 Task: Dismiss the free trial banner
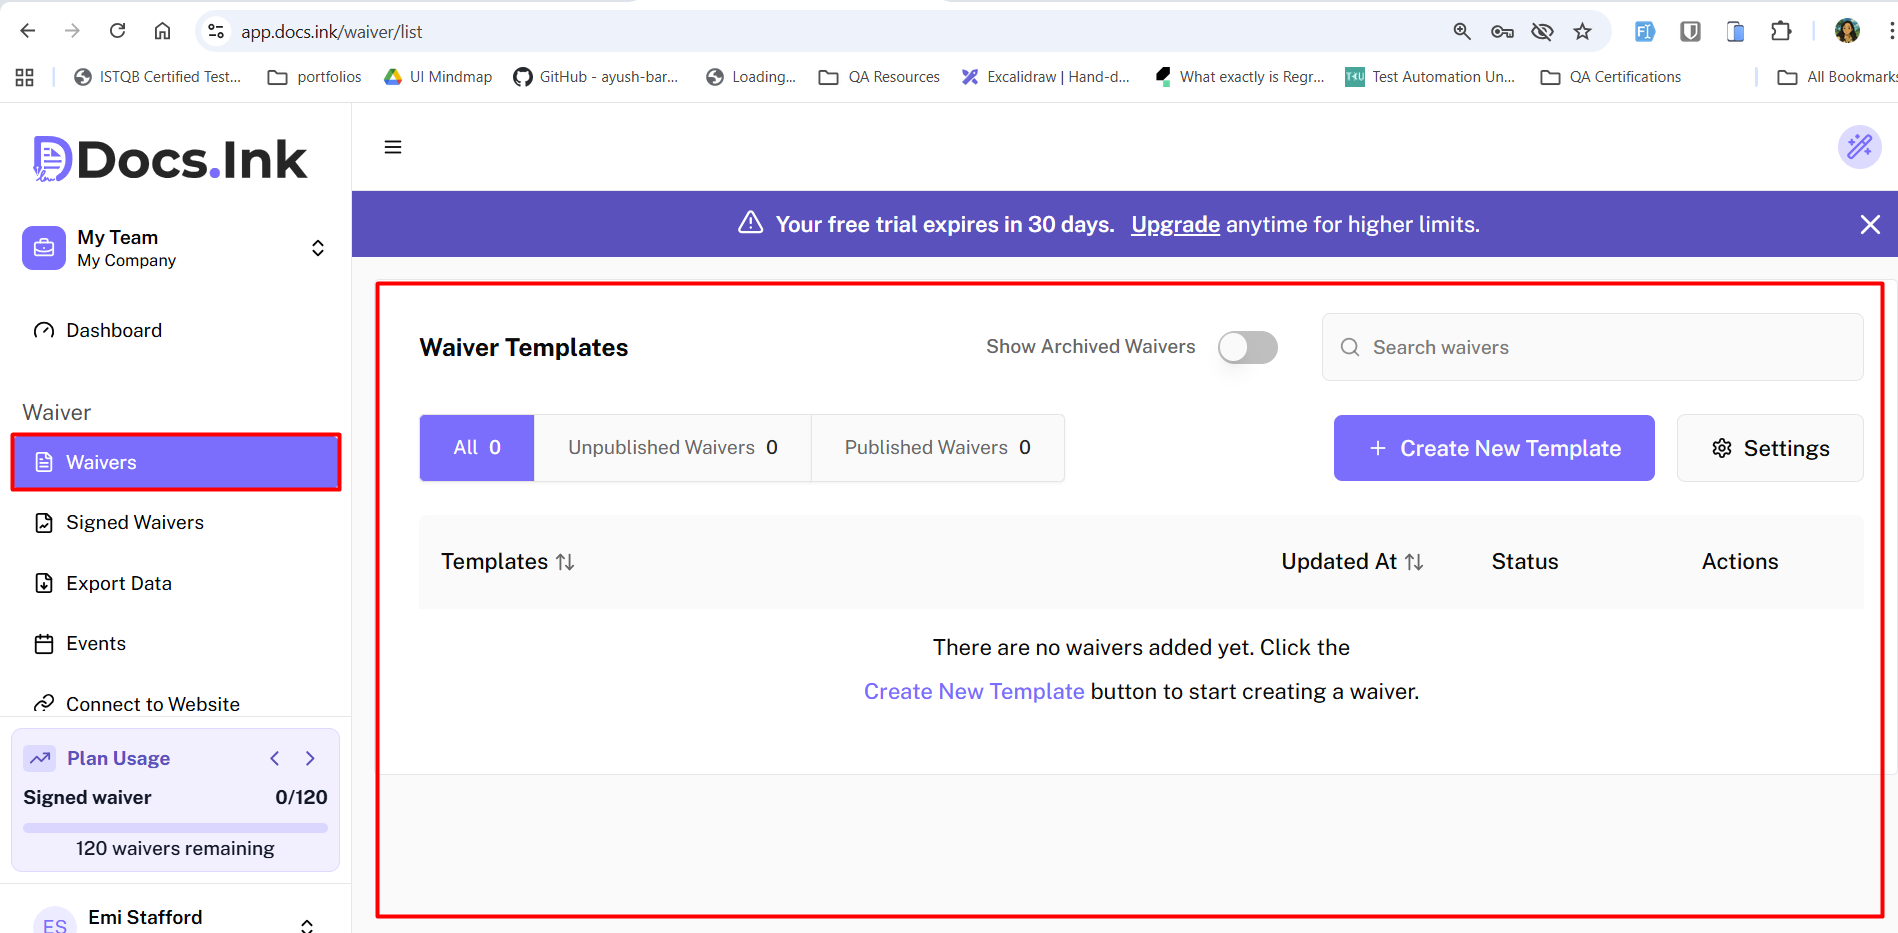click(1869, 224)
